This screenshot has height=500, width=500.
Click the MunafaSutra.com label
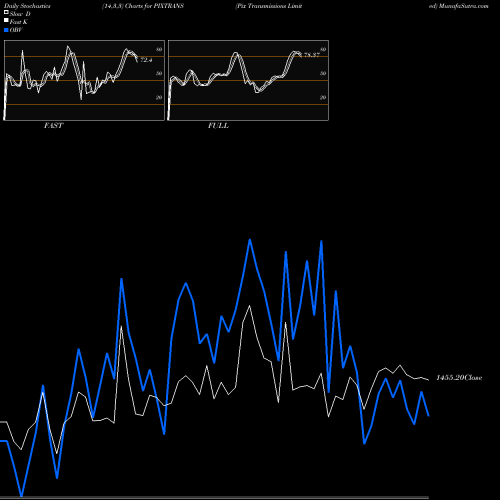pyautogui.click(x=463, y=6)
